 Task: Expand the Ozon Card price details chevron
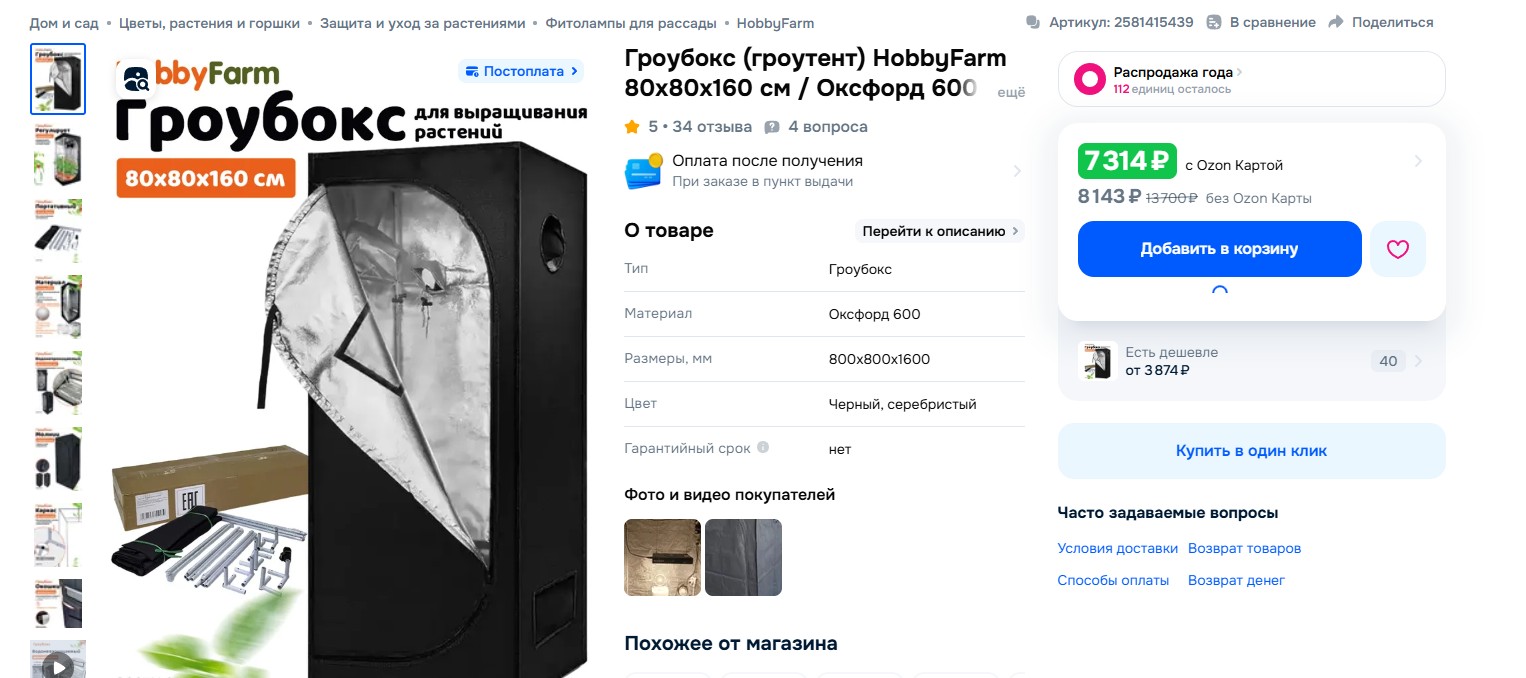(x=1418, y=162)
